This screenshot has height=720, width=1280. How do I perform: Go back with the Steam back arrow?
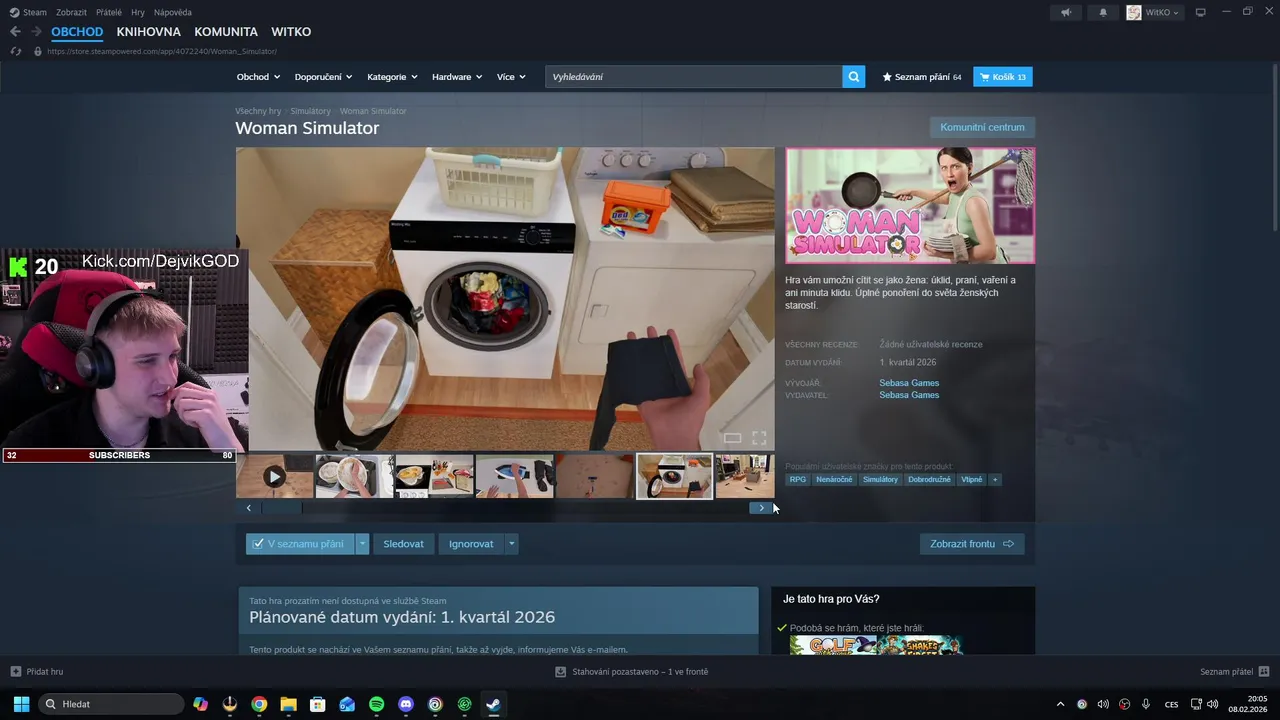point(15,32)
